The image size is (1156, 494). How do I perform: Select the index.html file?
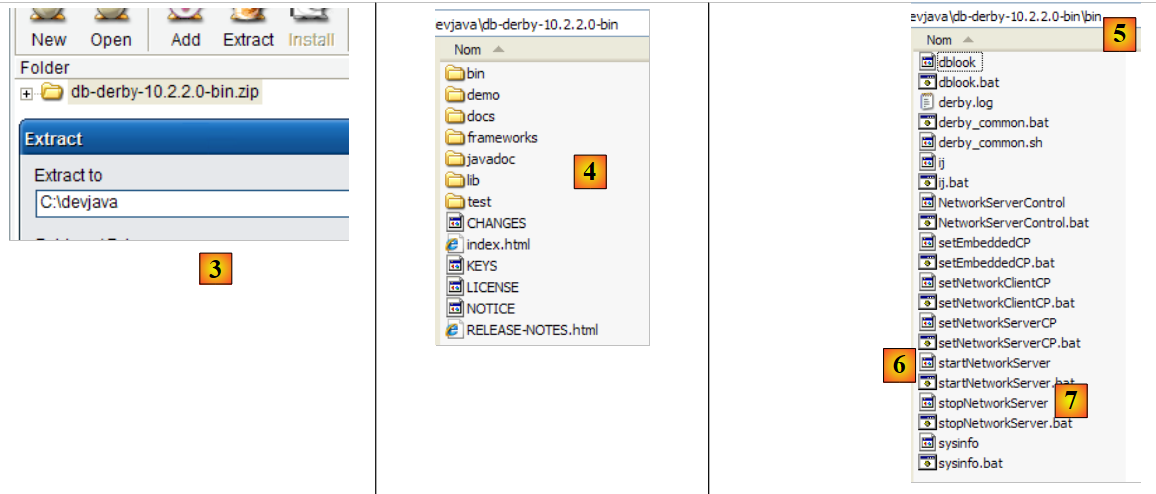point(498,244)
